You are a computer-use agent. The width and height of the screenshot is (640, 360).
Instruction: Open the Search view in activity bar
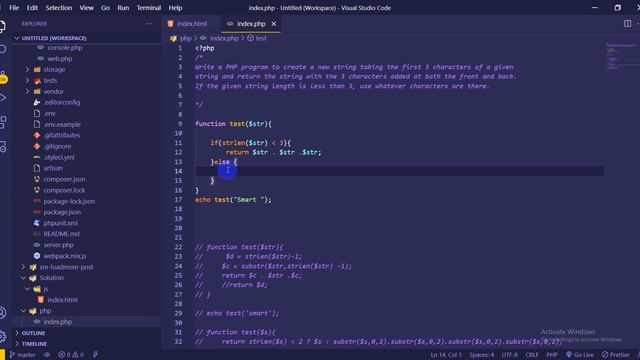coord(2,49)
